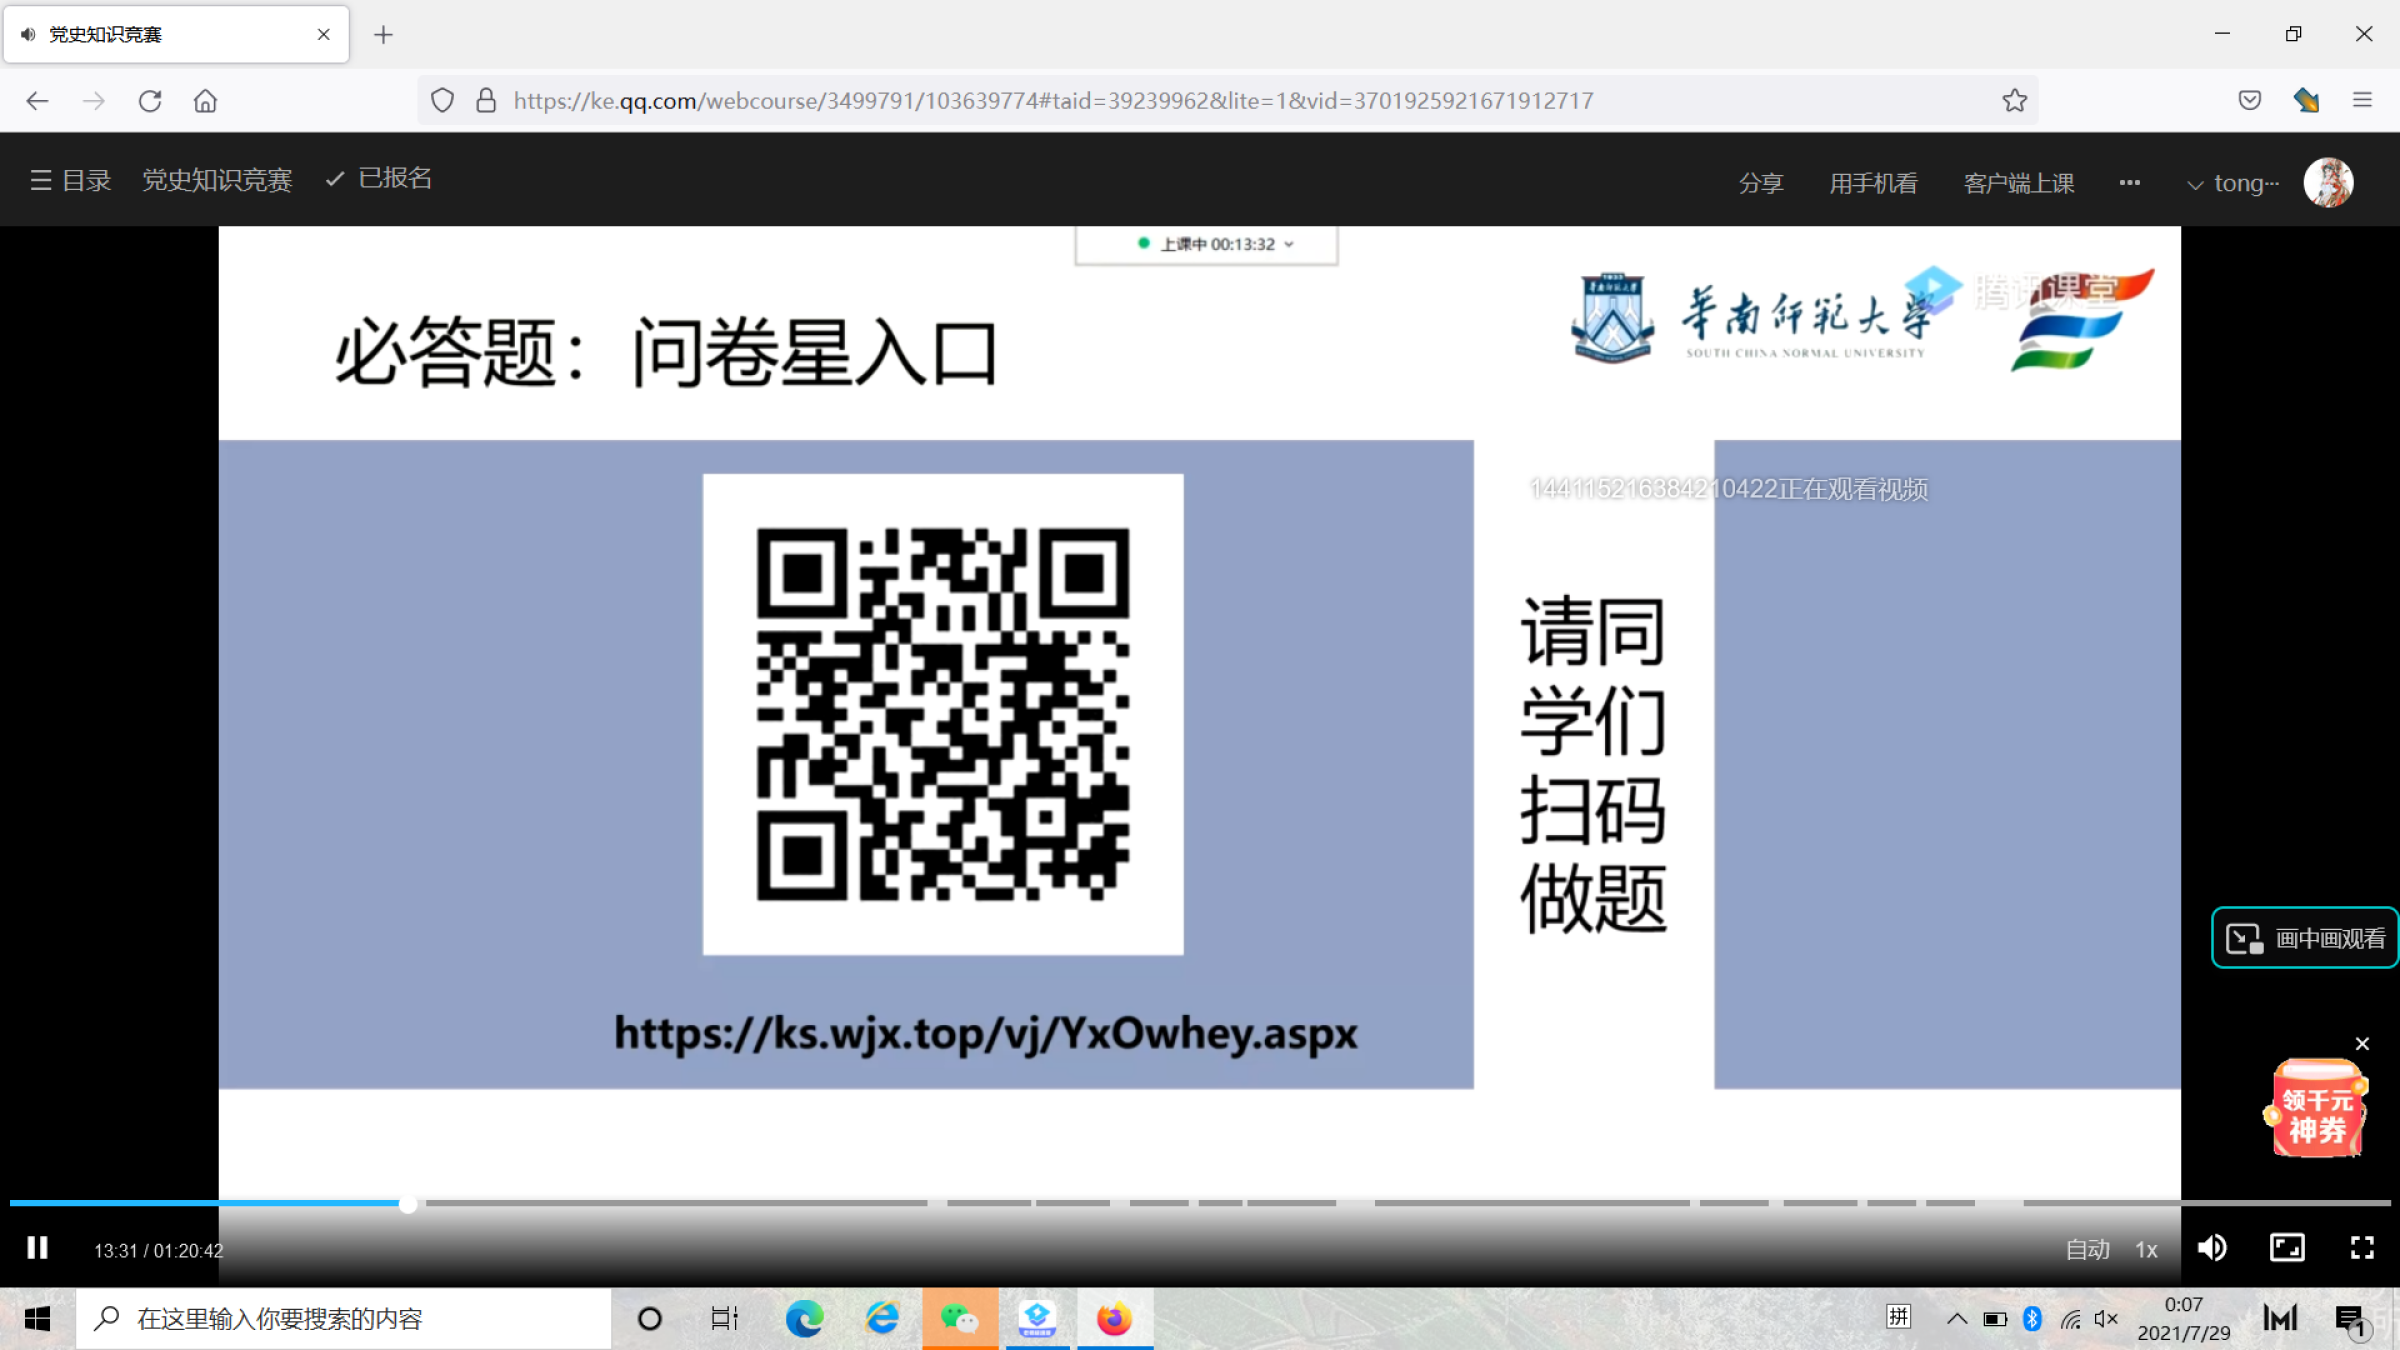Open Windows Task View
This screenshot has width=2400, height=1350.
pos(724,1319)
